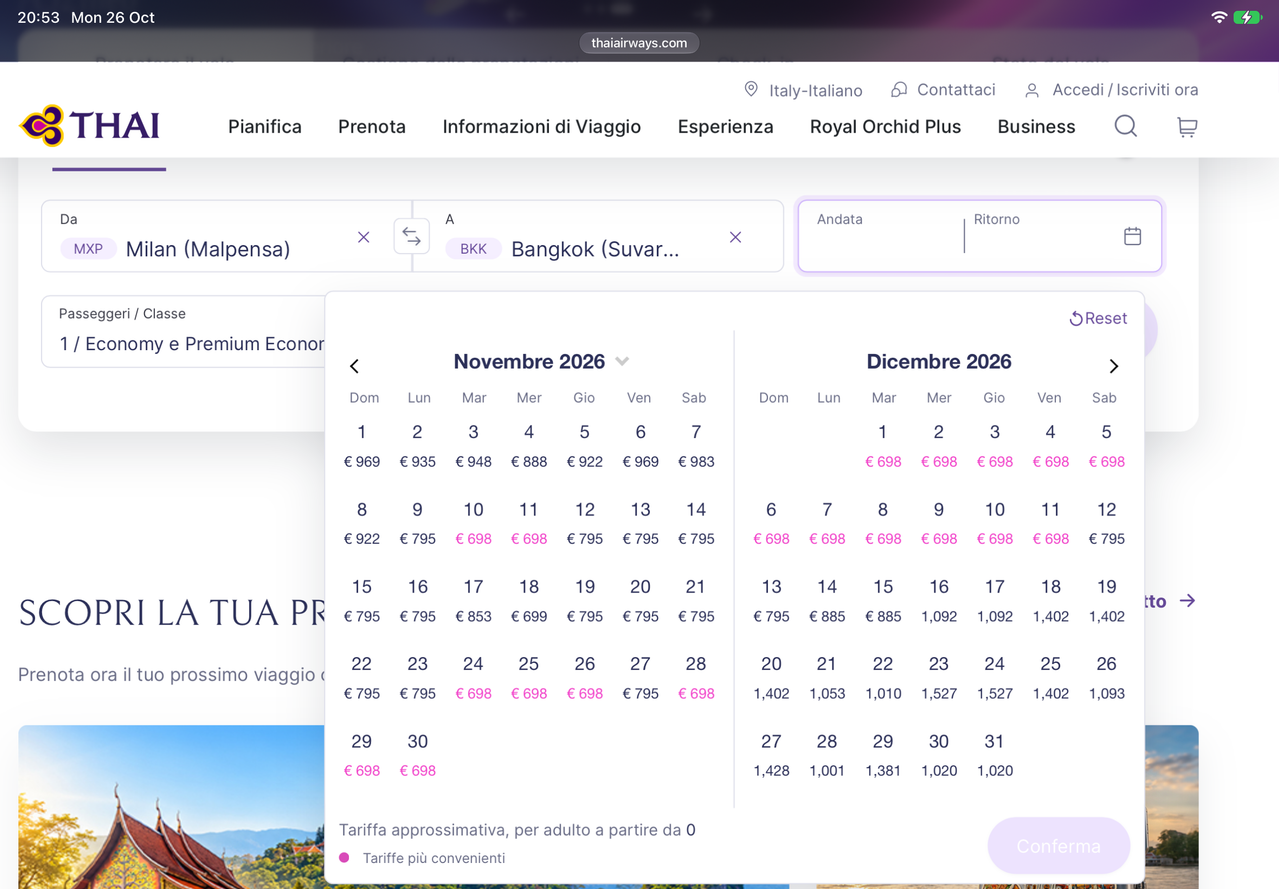Pick December 21 priced 1,053
Image resolution: width=1279 pixels, height=889 pixels.
[x=827, y=677]
